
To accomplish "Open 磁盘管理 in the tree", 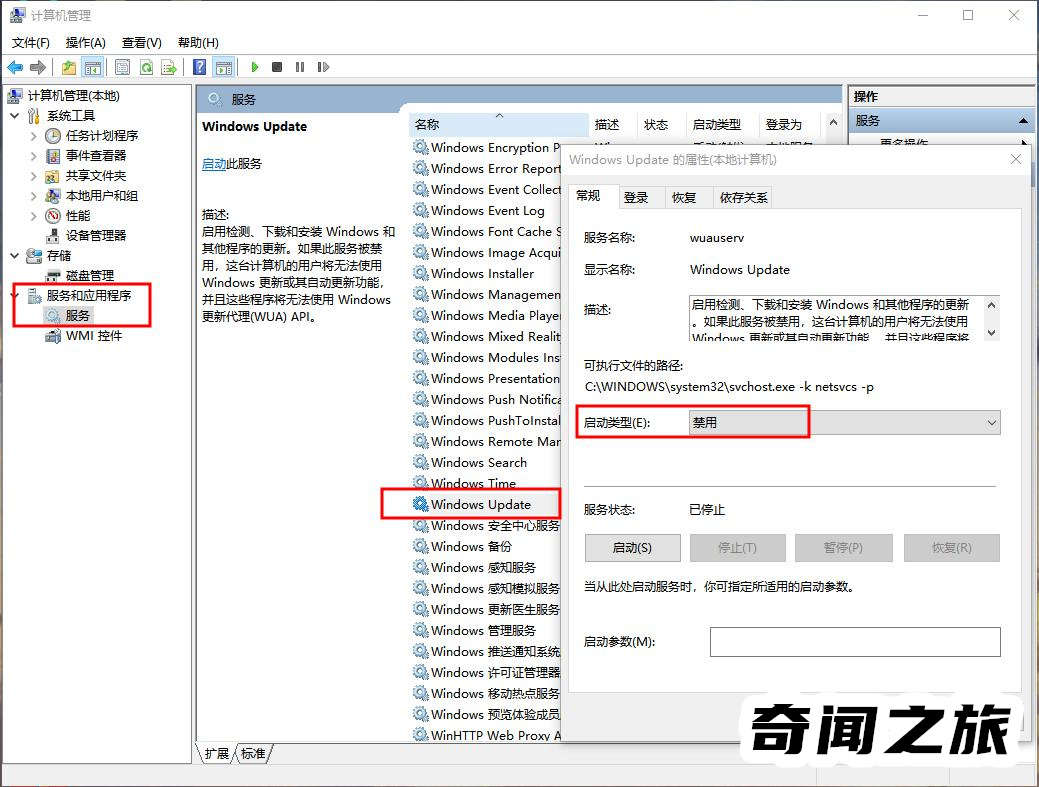I will (x=90, y=276).
